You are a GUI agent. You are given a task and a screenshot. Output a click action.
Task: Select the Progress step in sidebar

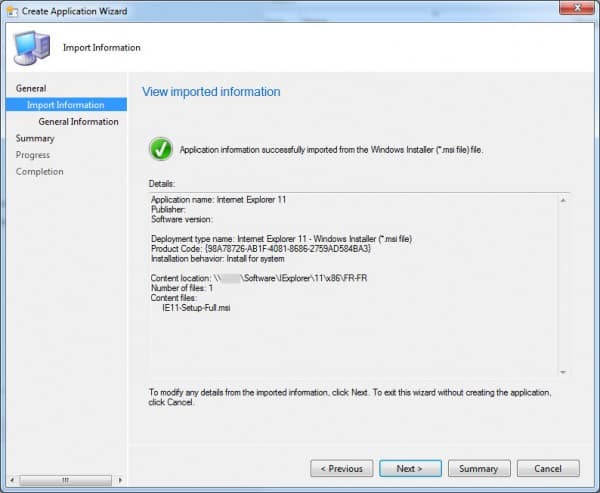tap(33, 155)
